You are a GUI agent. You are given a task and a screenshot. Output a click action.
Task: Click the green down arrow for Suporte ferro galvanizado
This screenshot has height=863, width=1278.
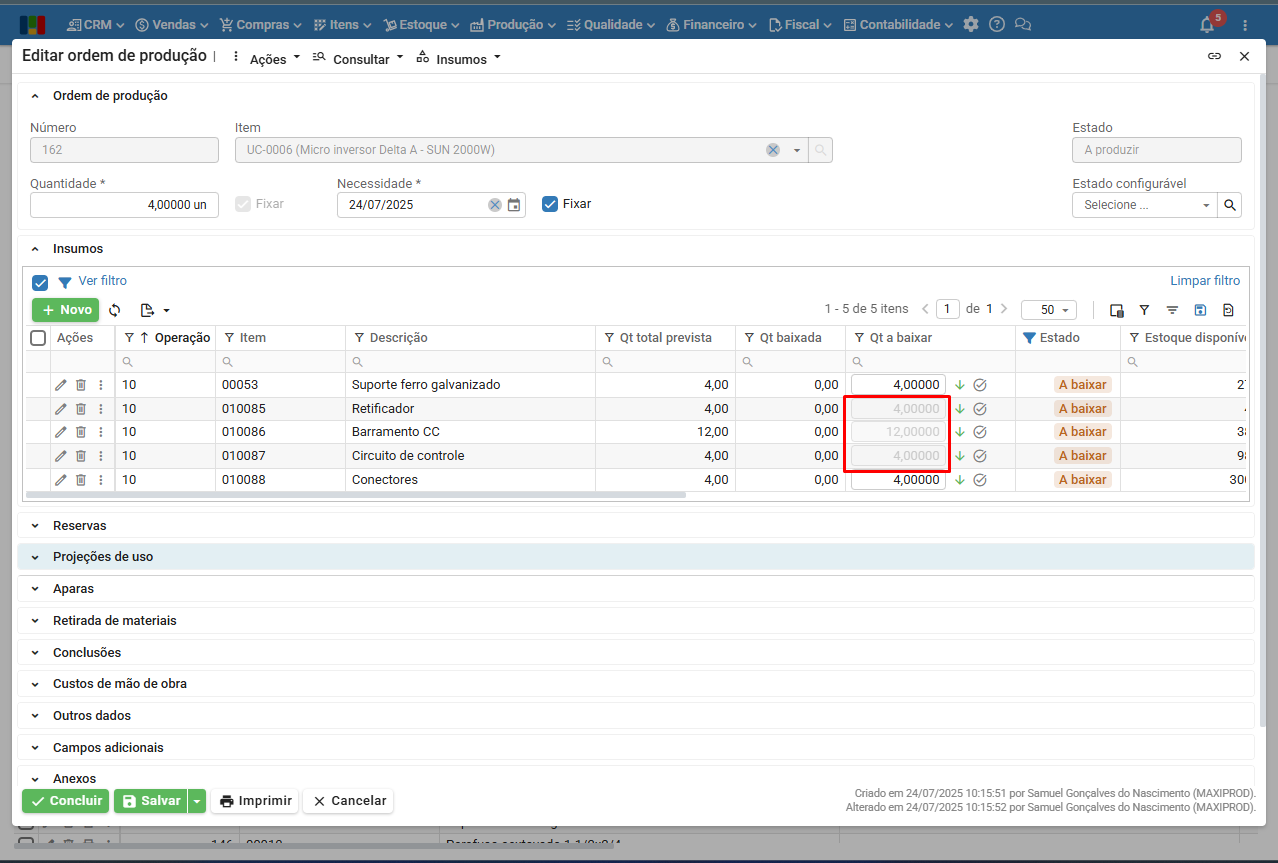coord(960,385)
